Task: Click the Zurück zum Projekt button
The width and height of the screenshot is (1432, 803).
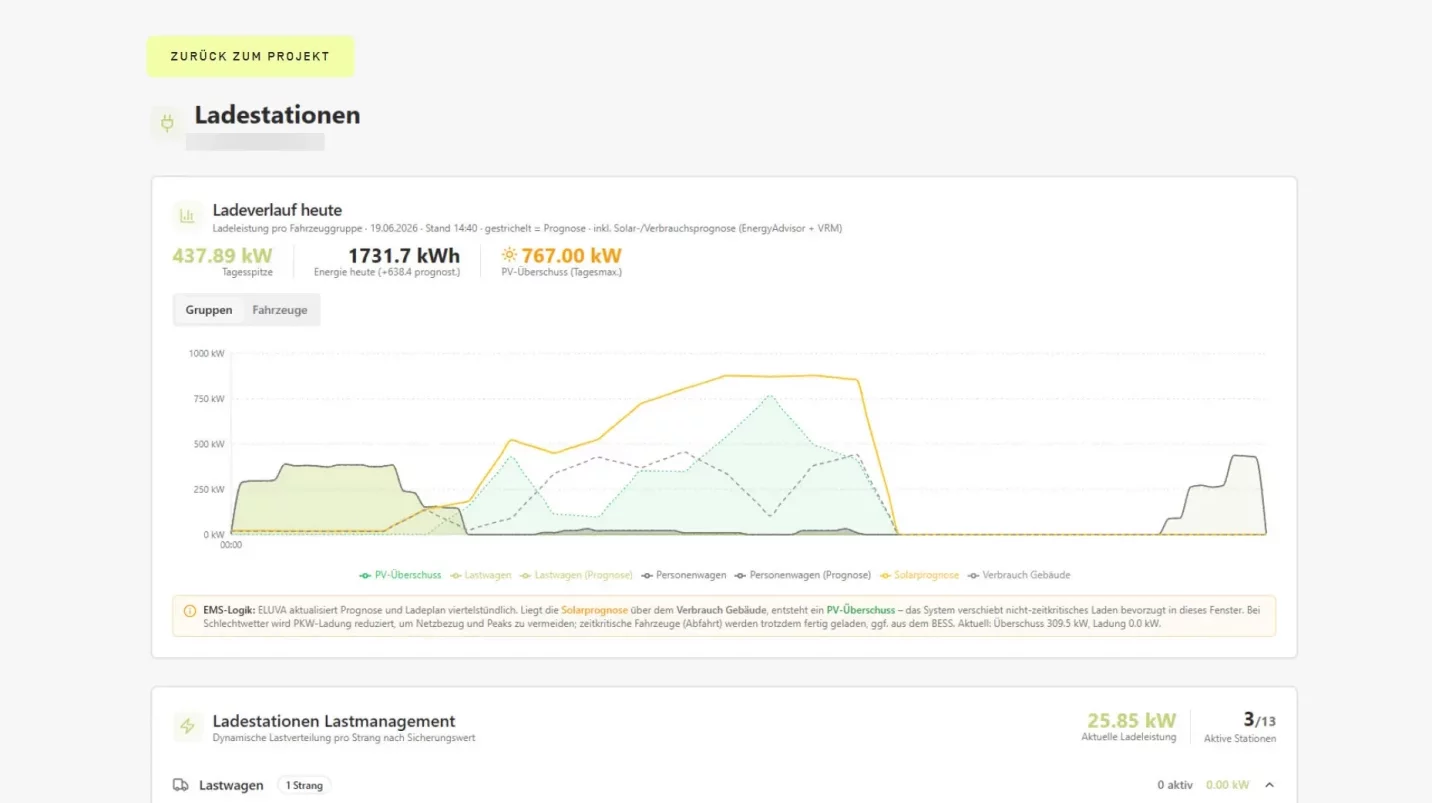Action: (250, 56)
